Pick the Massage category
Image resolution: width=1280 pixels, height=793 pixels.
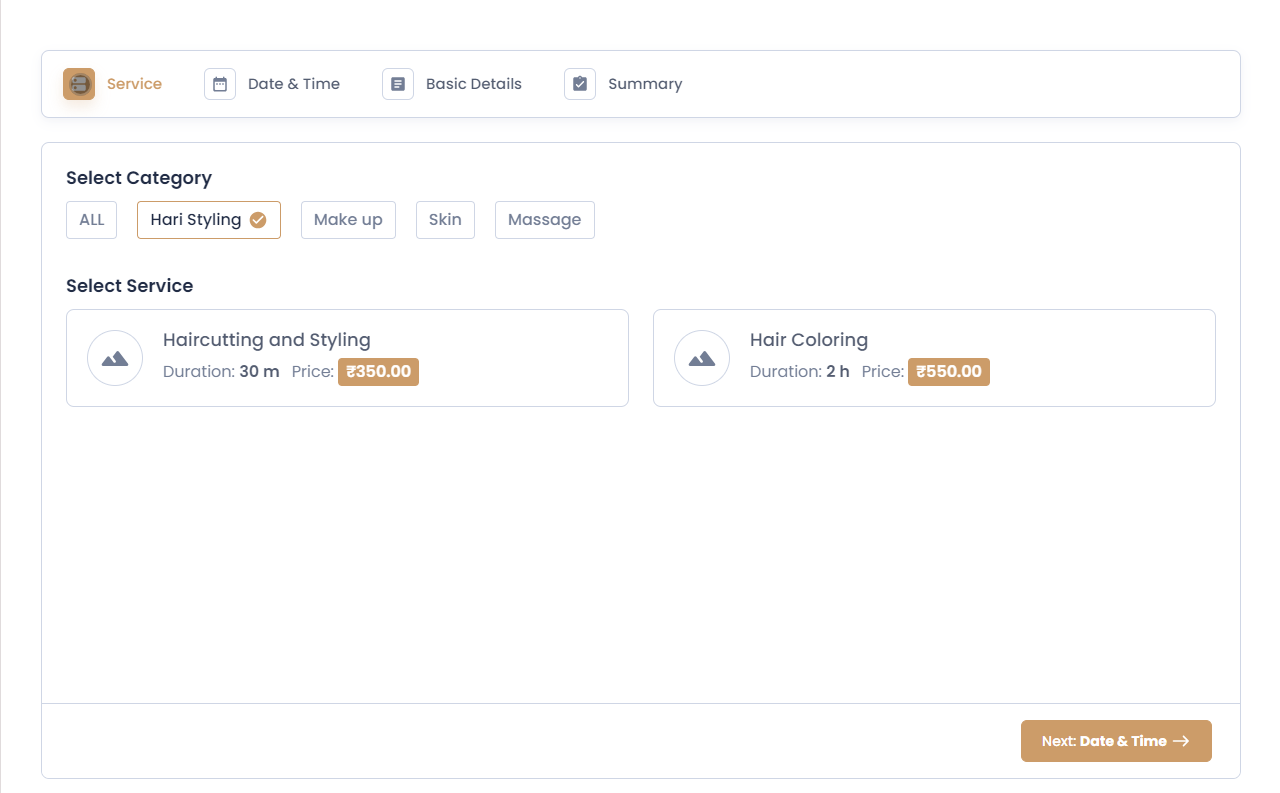click(x=544, y=220)
